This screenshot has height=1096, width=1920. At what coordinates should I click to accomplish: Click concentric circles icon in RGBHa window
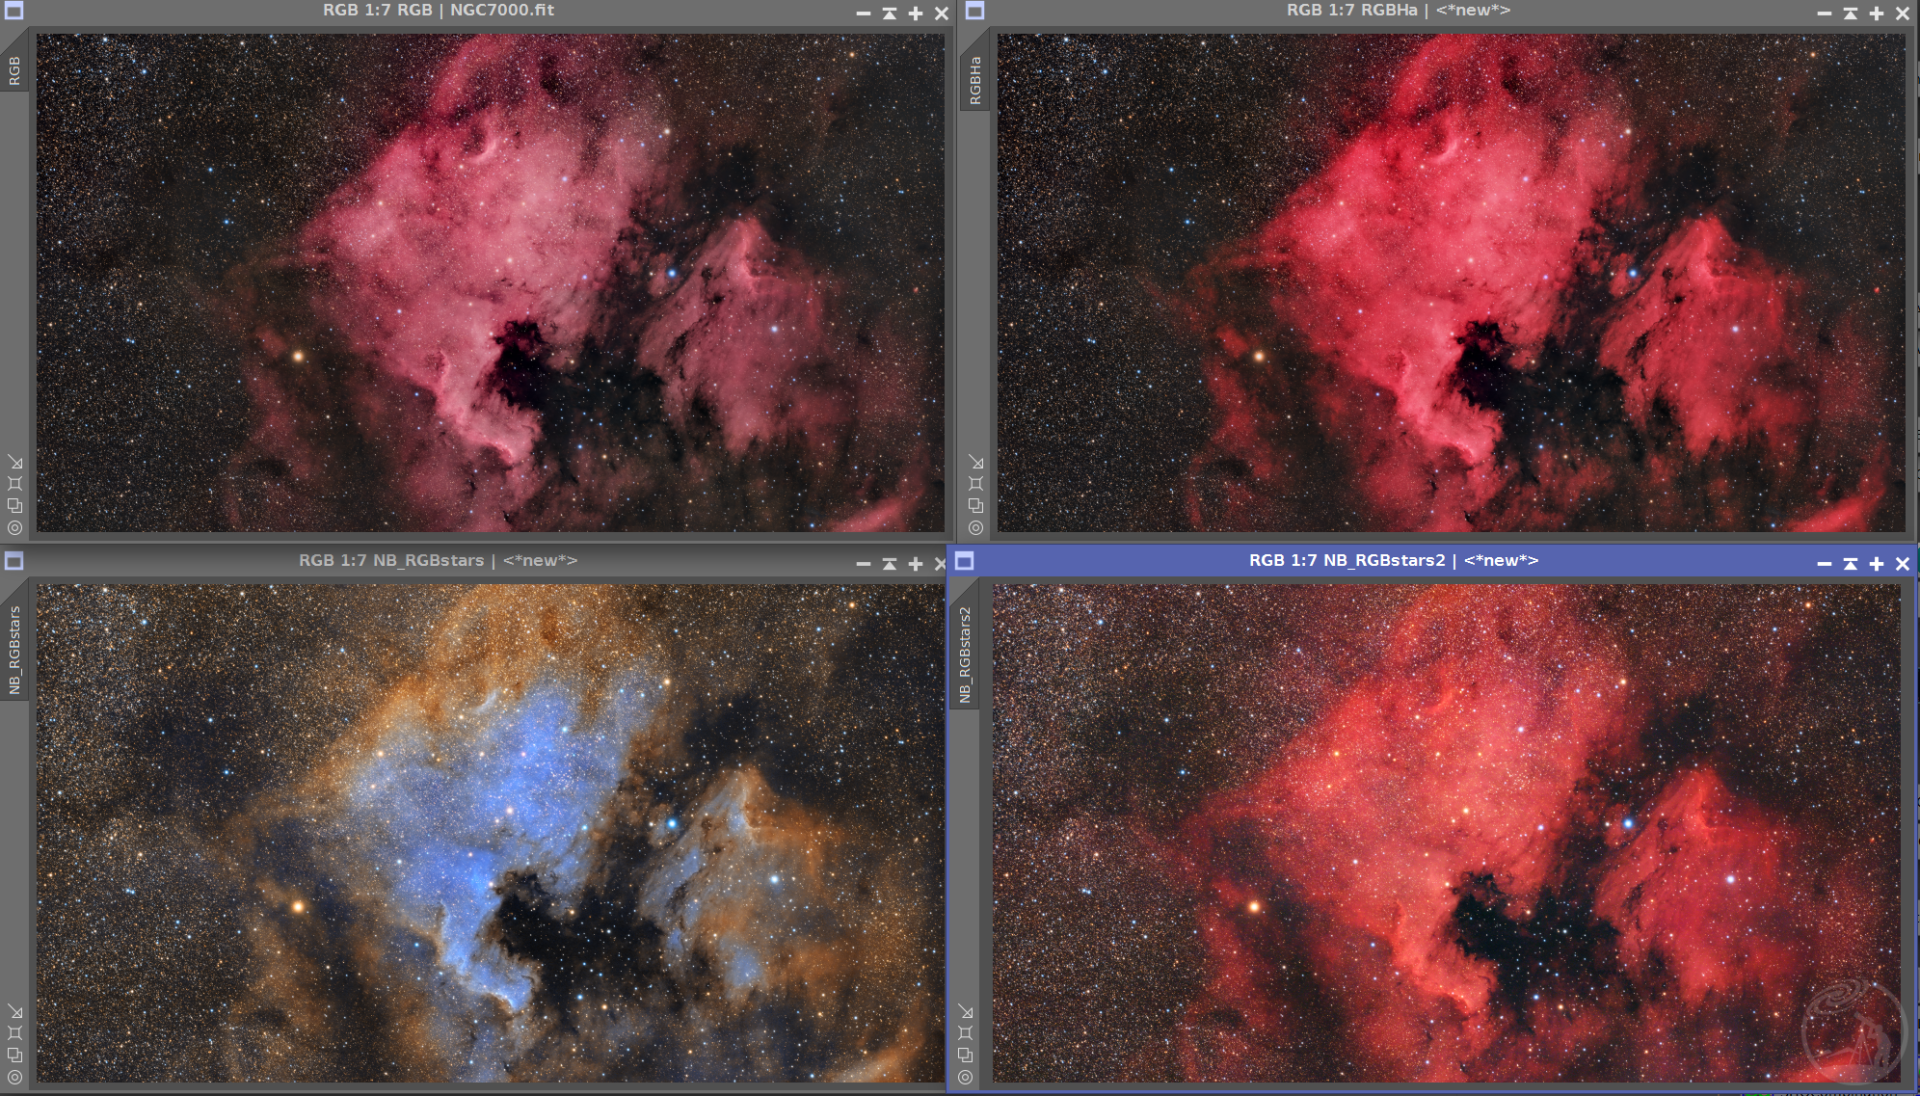click(976, 528)
